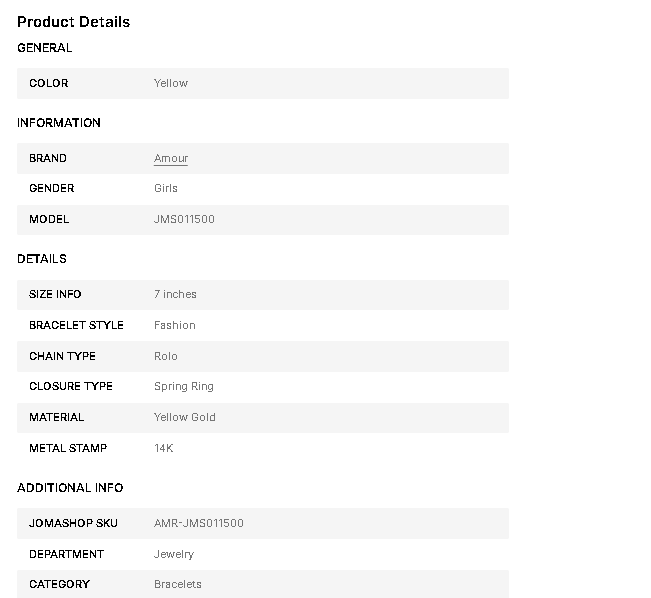Click the DETAILS section heading

pyautogui.click(x=42, y=259)
